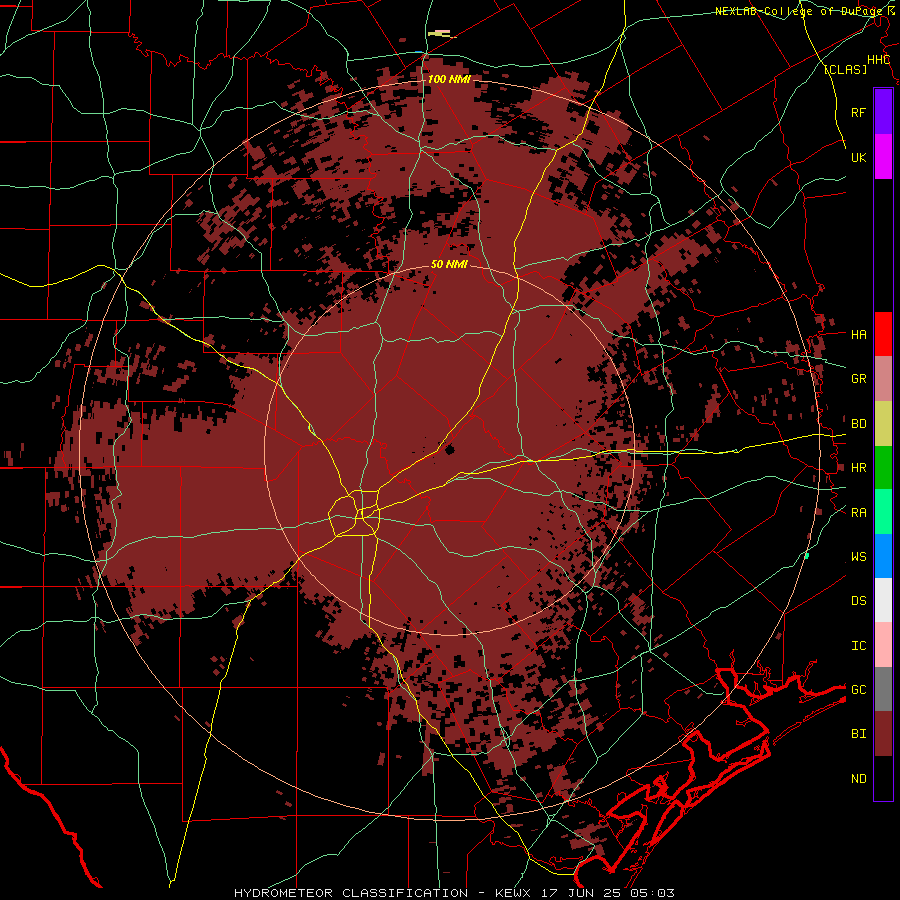Click the dark maroon BI legend swatch
This screenshot has height=900, width=900.
tap(883, 734)
